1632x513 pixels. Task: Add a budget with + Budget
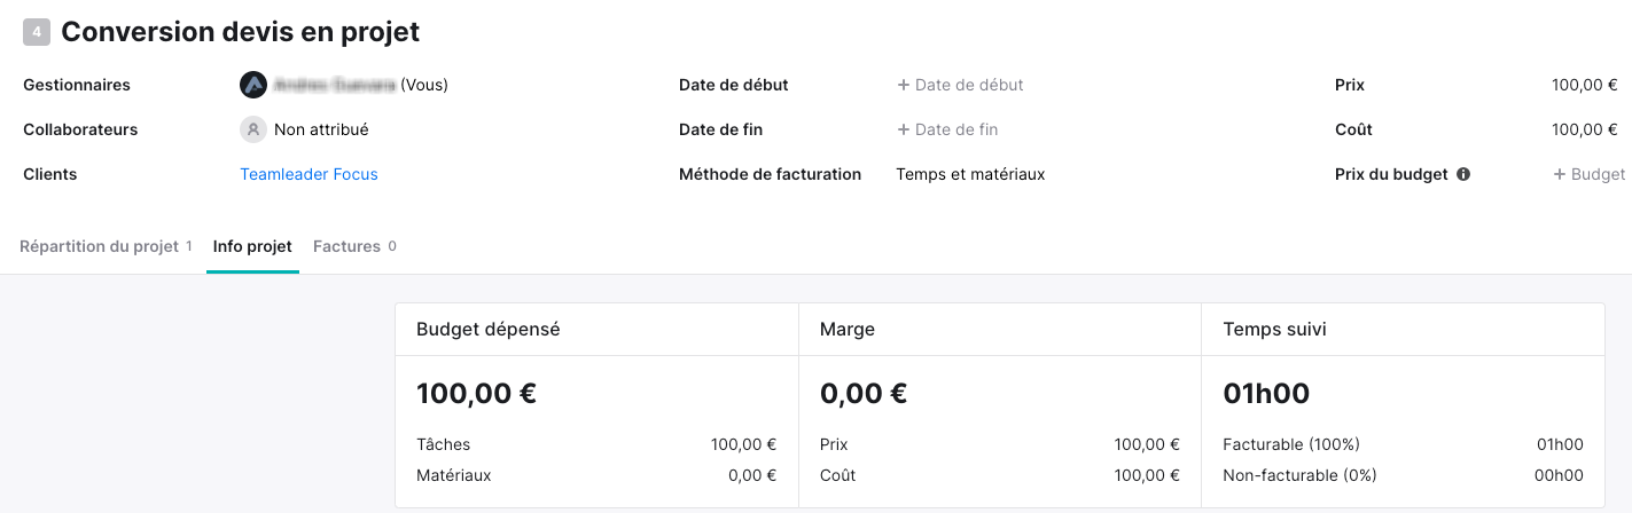tap(1589, 174)
